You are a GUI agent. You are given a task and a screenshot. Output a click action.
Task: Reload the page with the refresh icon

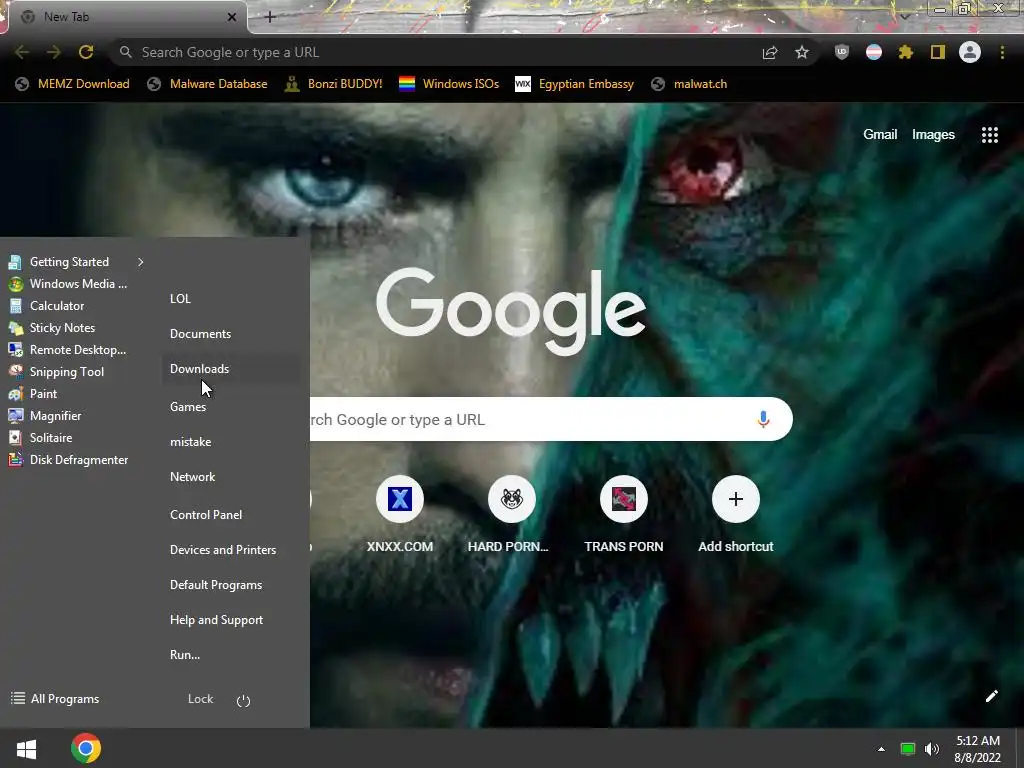(86, 52)
